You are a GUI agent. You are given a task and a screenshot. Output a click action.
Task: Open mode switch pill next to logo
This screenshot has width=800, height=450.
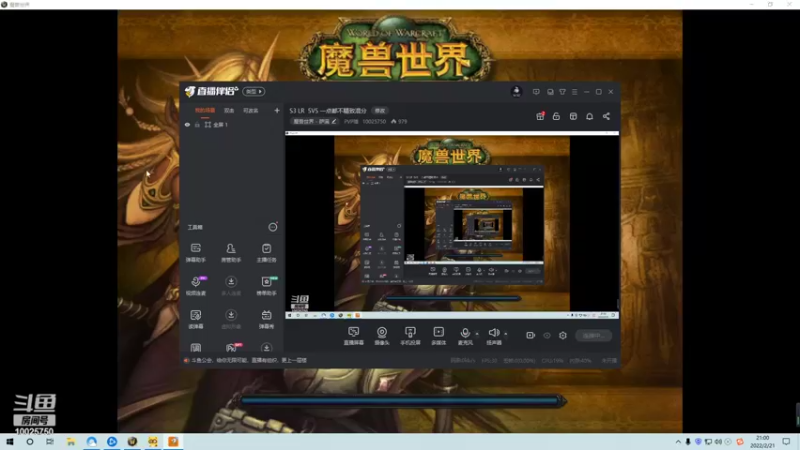click(253, 91)
